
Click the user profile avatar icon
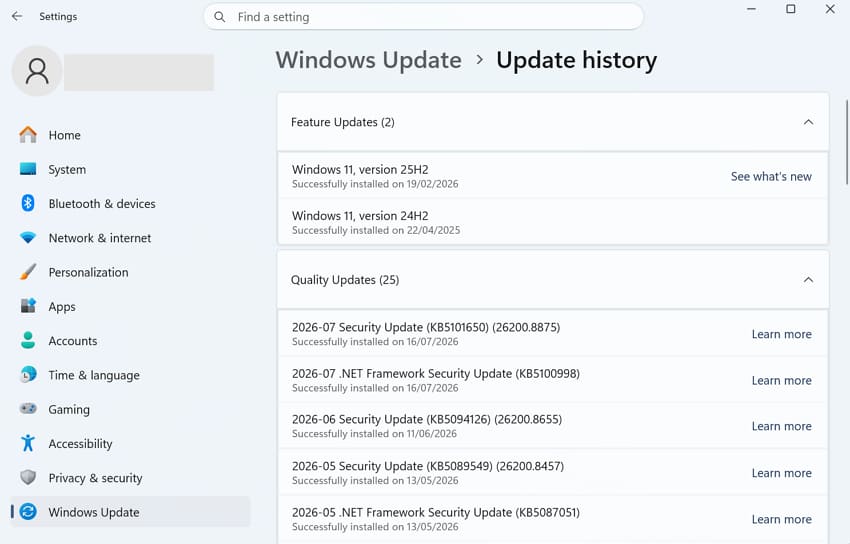pos(37,71)
